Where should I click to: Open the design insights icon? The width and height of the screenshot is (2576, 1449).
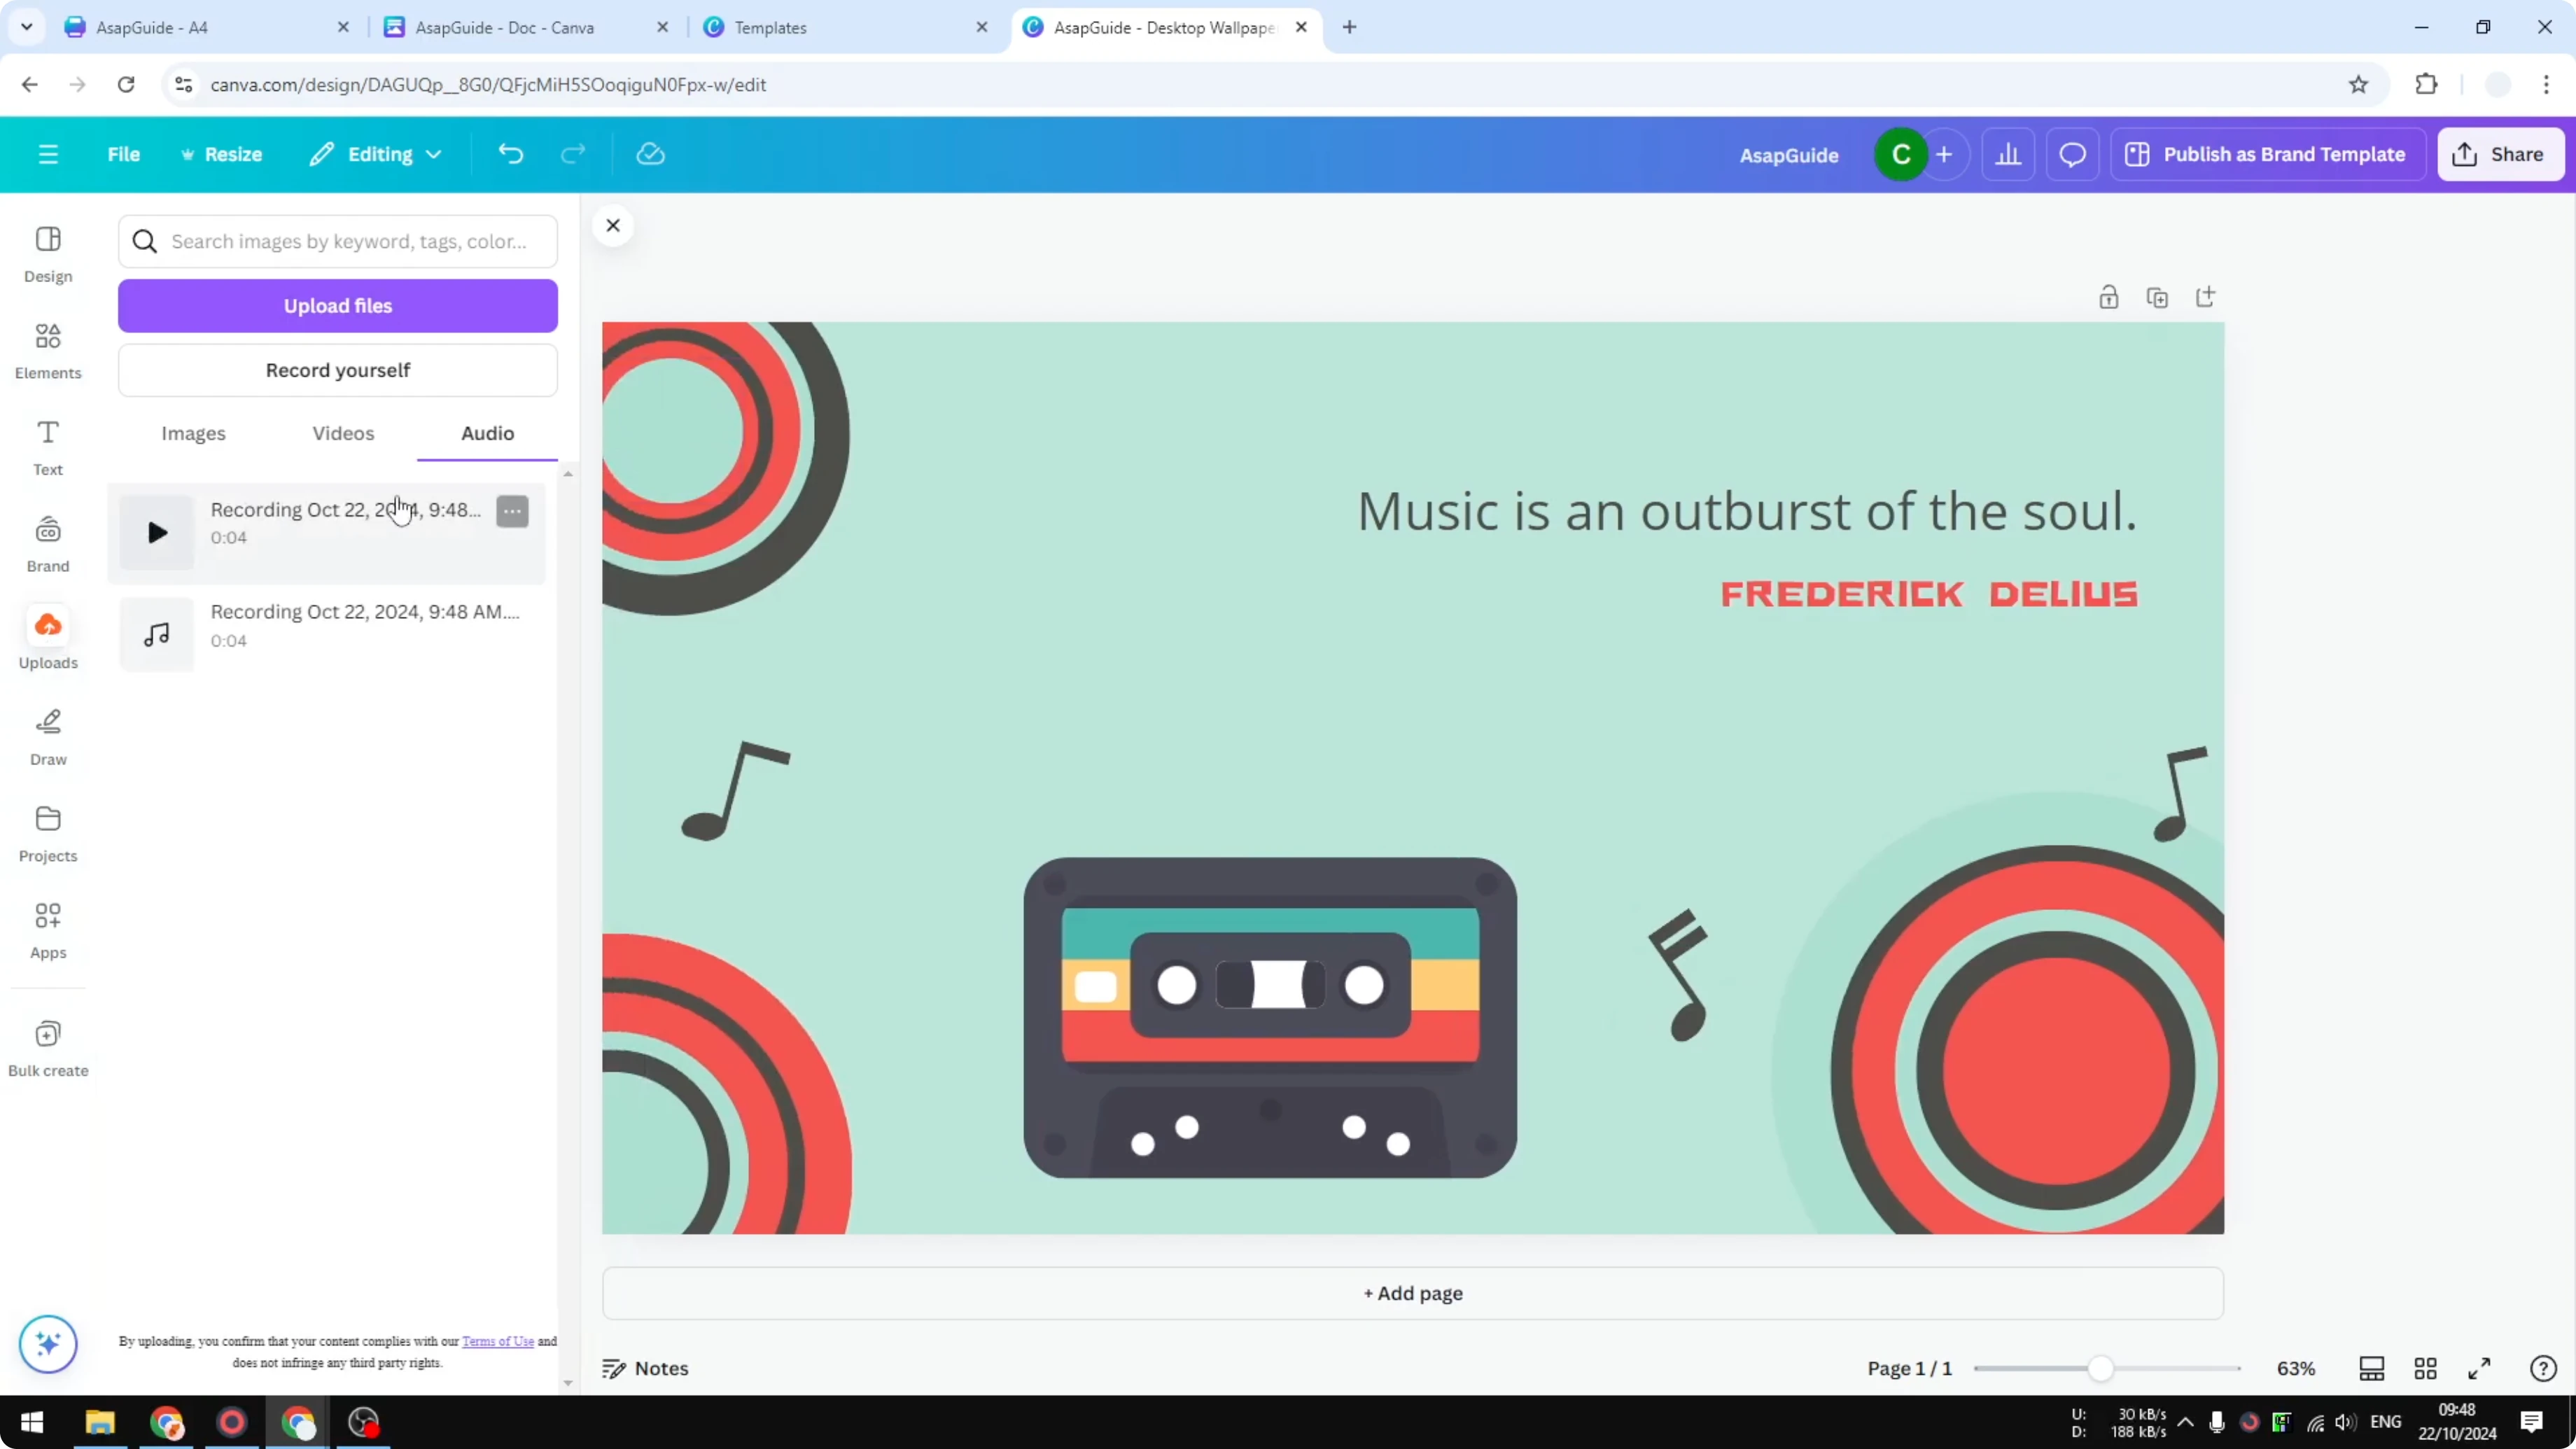tap(2009, 154)
